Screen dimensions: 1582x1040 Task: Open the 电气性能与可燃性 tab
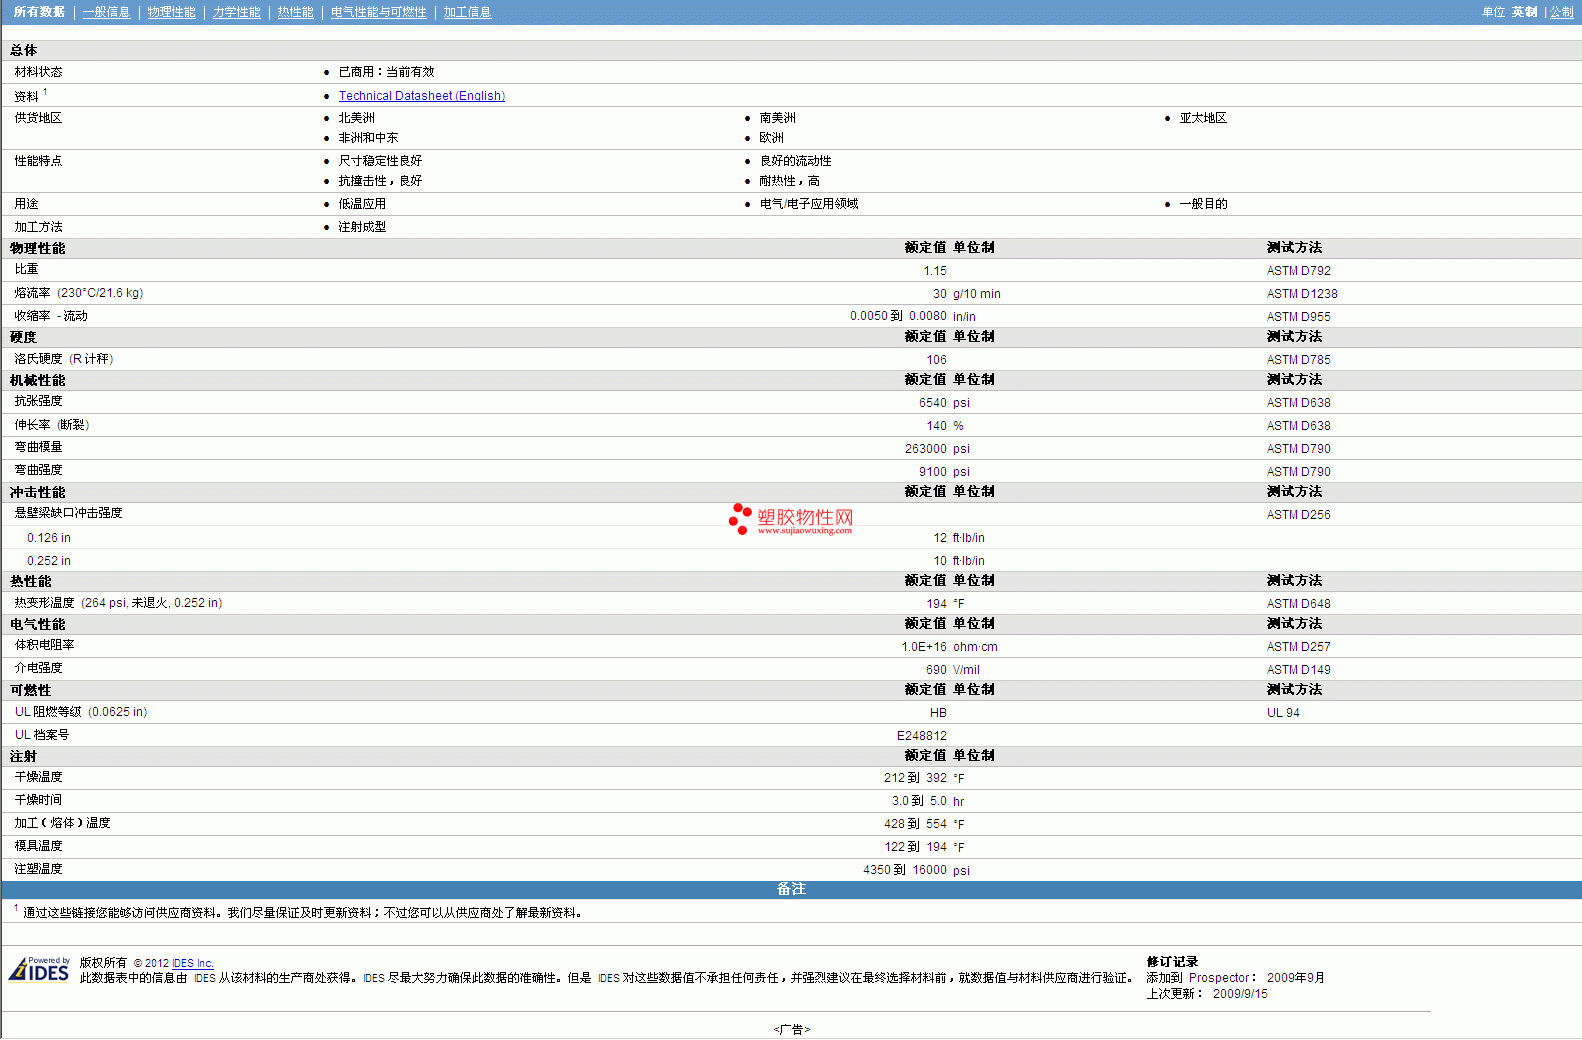tap(378, 12)
